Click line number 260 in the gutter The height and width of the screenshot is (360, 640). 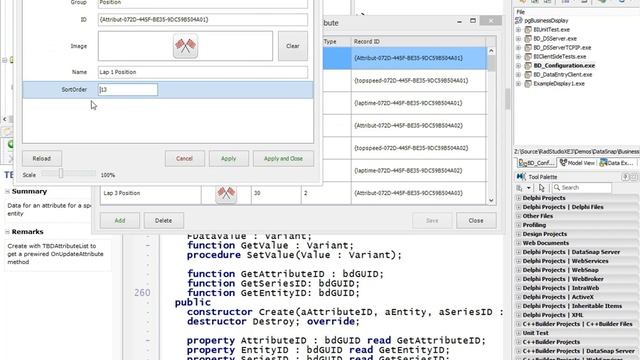point(142,293)
